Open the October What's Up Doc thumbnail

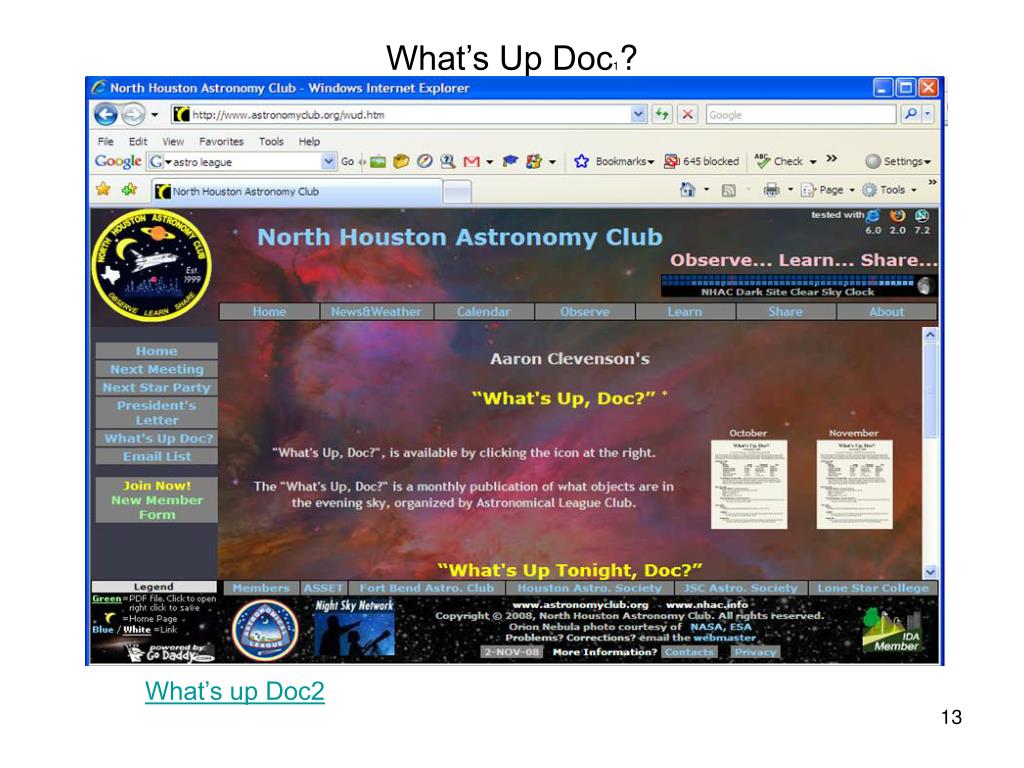(x=748, y=484)
